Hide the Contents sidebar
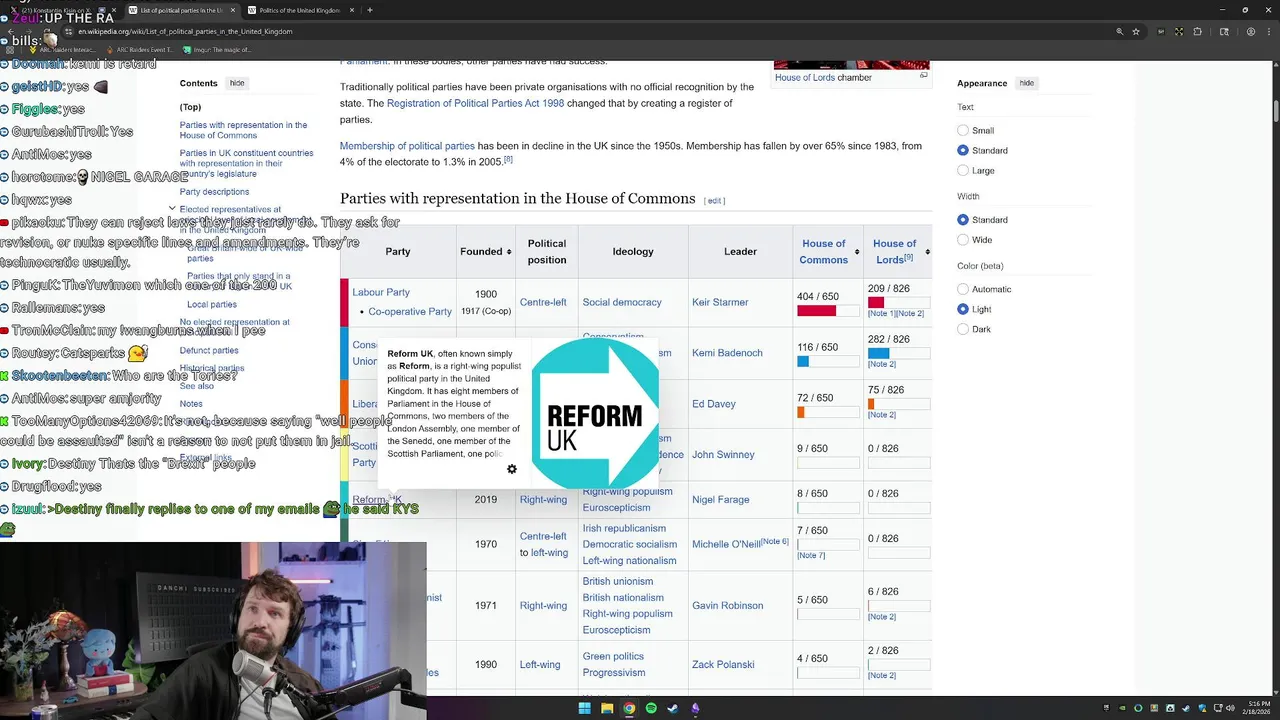The width and height of the screenshot is (1280, 720). (237, 83)
